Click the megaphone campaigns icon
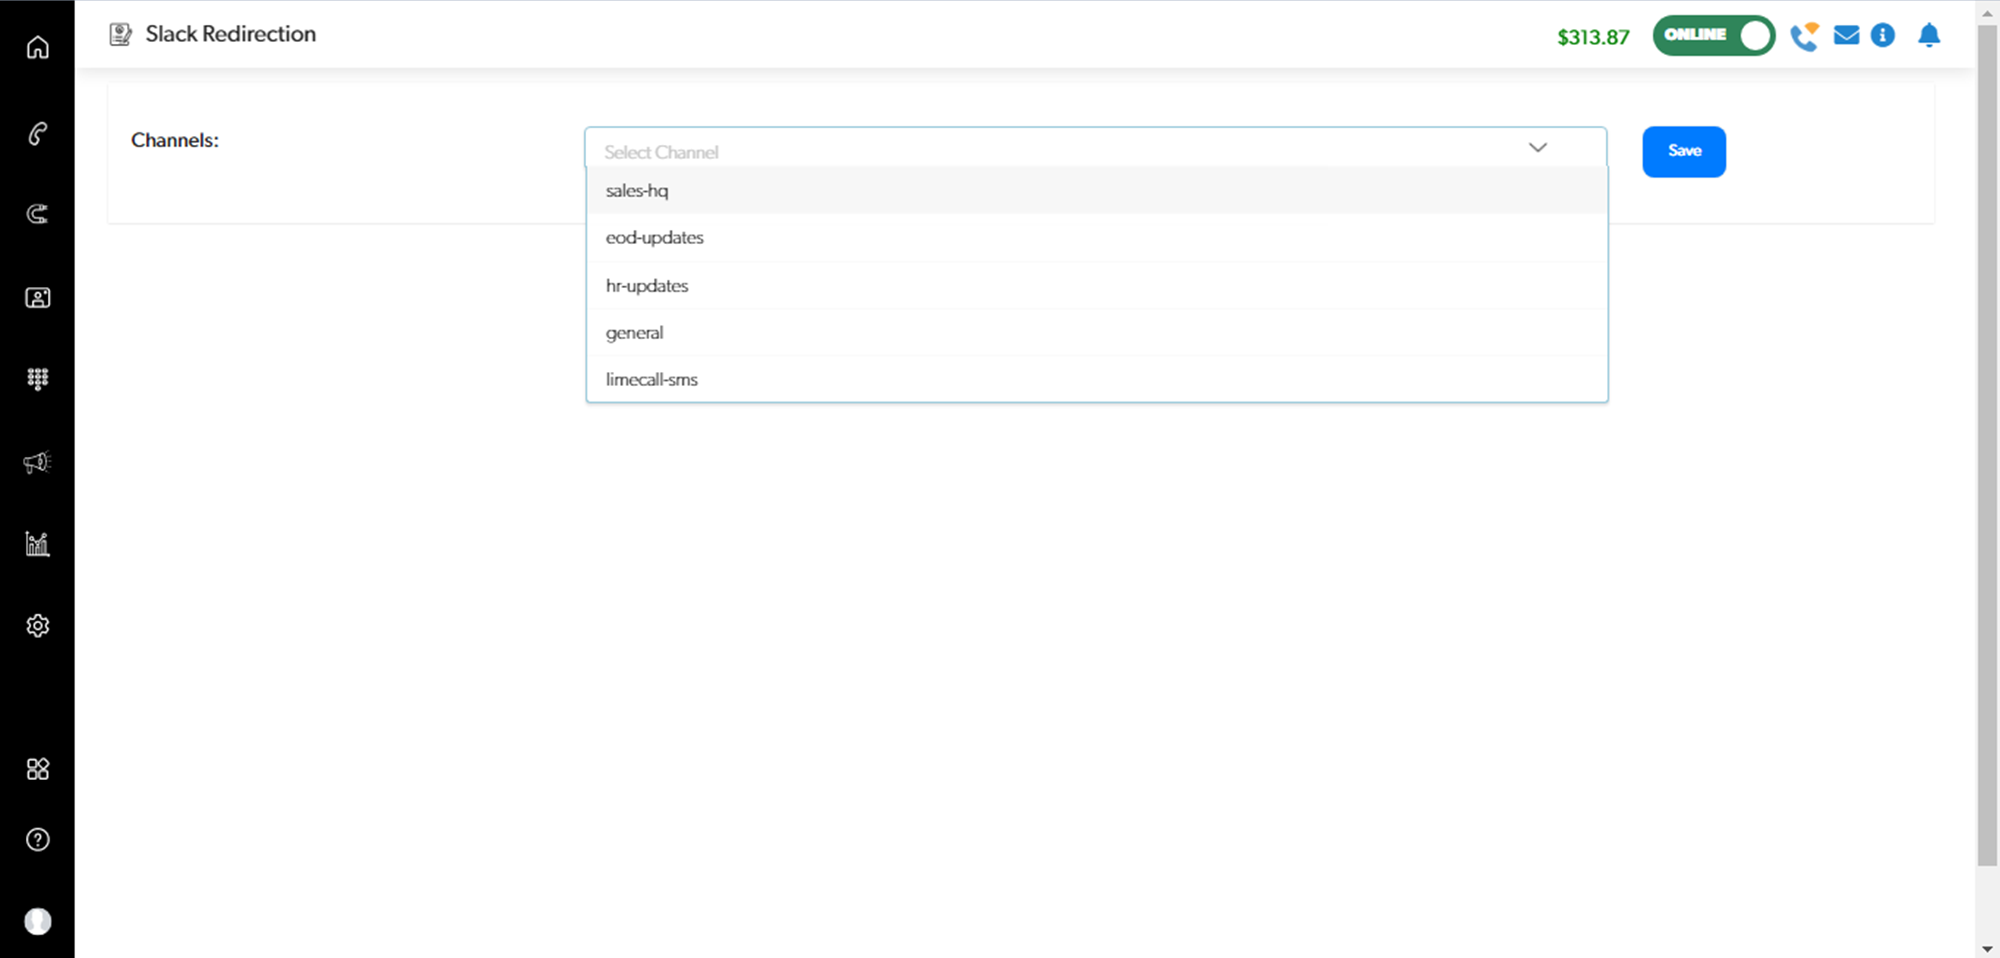 pyautogui.click(x=37, y=462)
